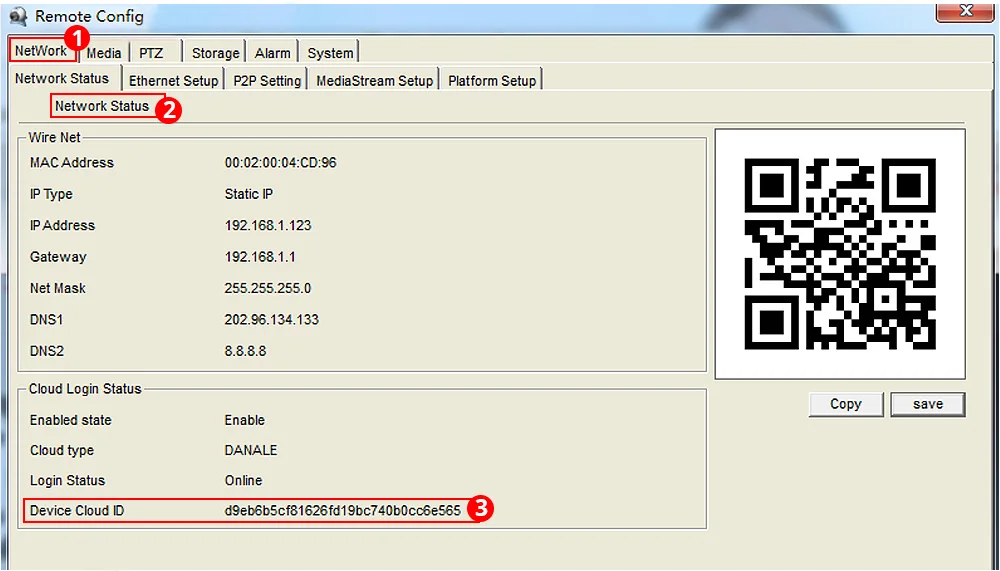Click the DNS1 value 202.96.134.133

pos(272,320)
